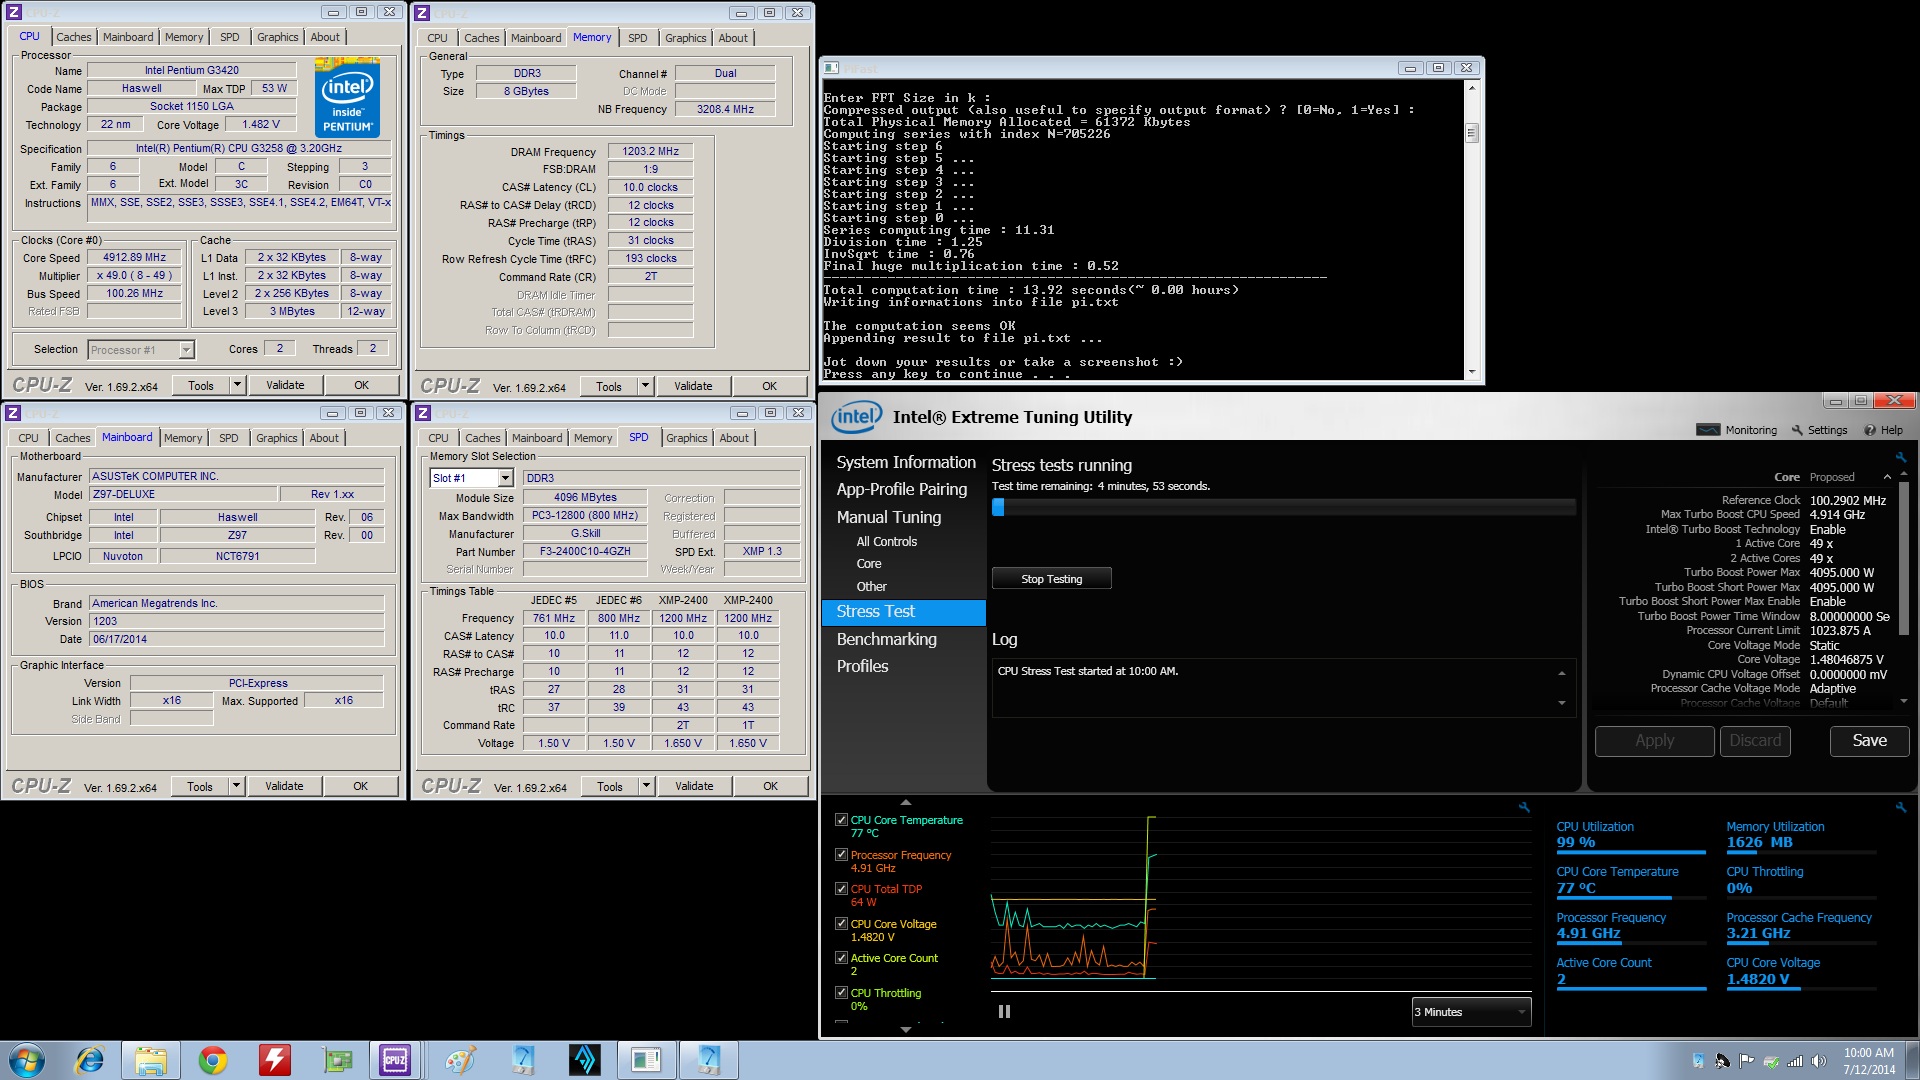Click Core panel vertical scrollbar in XTU
The image size is (1920, 1080).
pyautogui.click(x=1903, y=590)
